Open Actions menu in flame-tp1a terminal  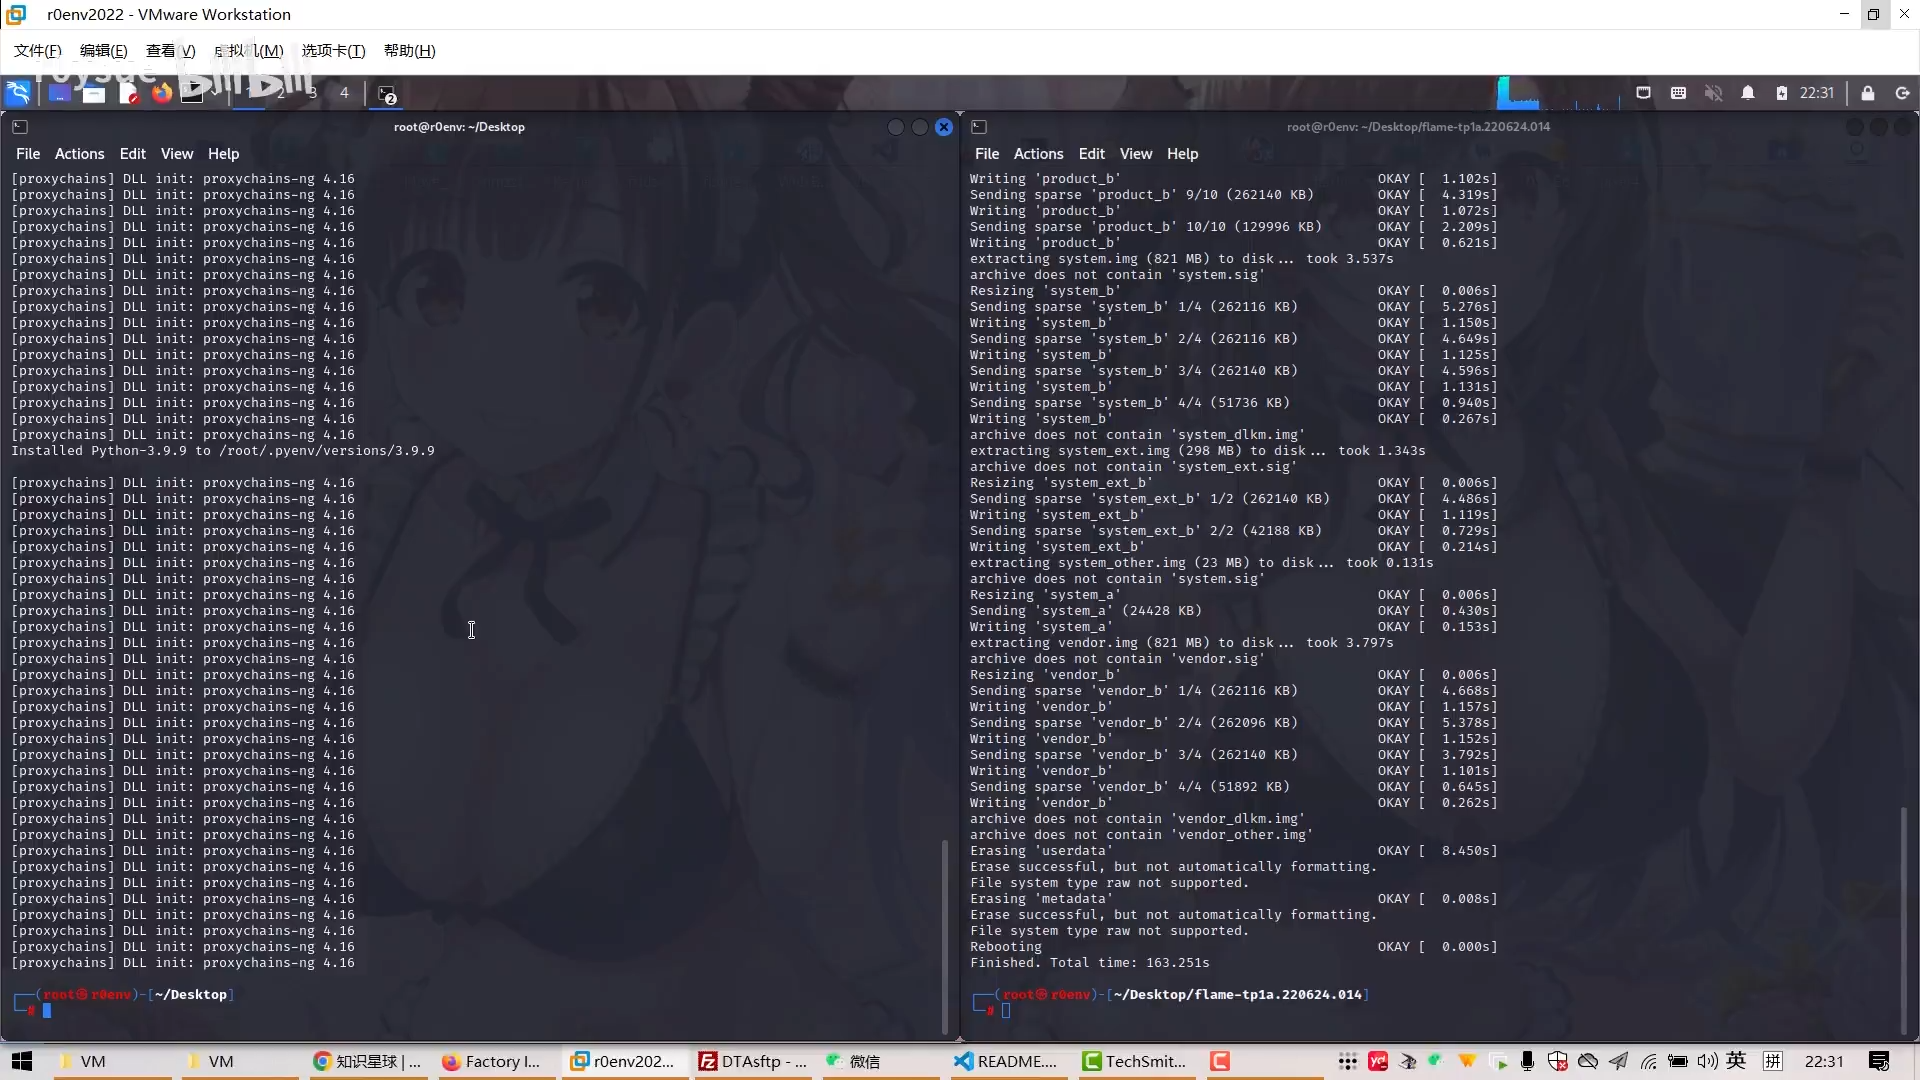(x=1038, y=154)
